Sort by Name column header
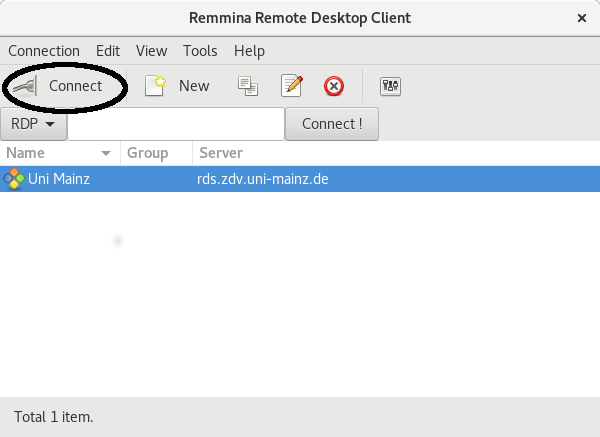 coord(60,153)
